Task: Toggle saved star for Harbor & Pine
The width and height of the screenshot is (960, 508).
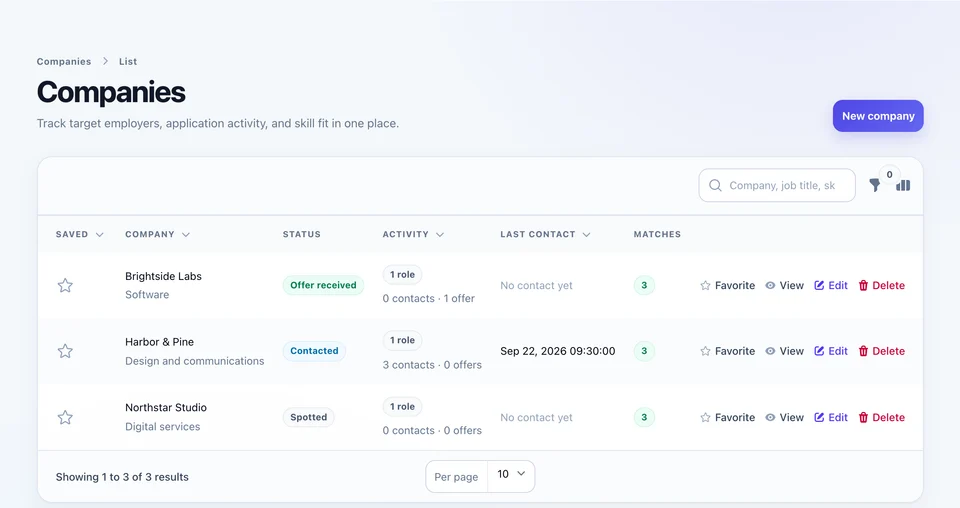Action: [65, 351]
